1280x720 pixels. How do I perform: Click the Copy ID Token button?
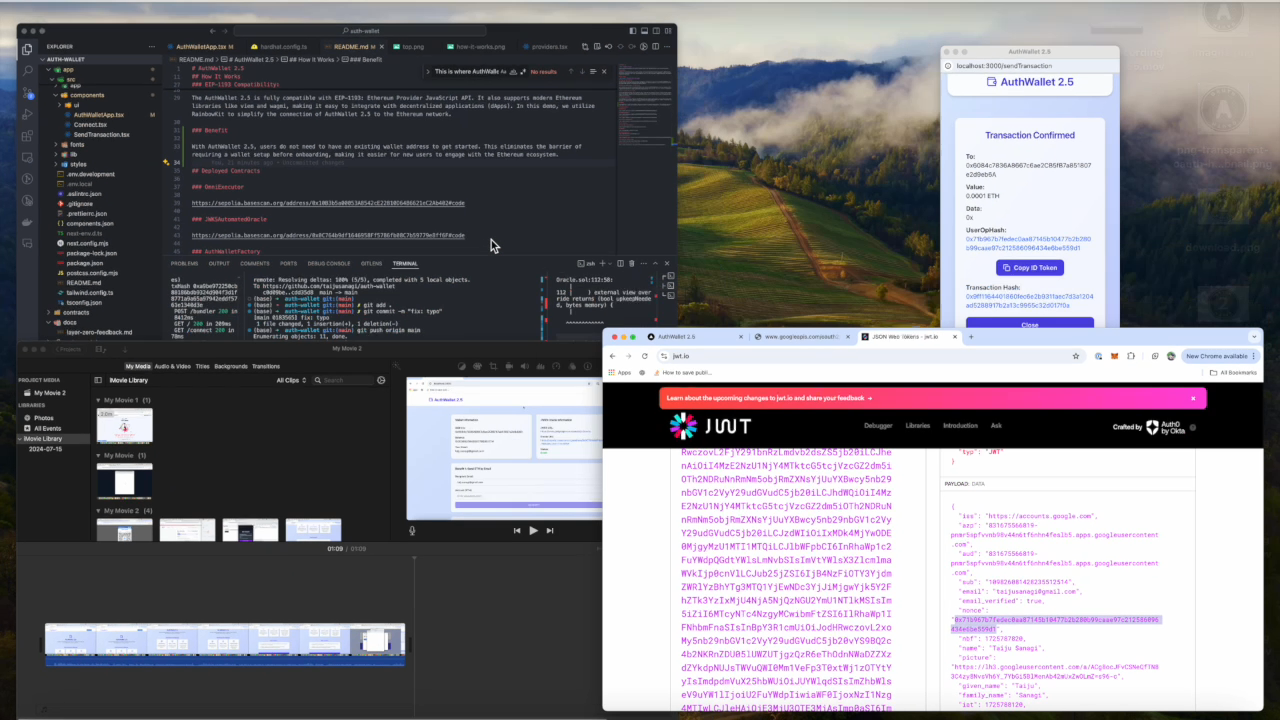coord(1030,268)
